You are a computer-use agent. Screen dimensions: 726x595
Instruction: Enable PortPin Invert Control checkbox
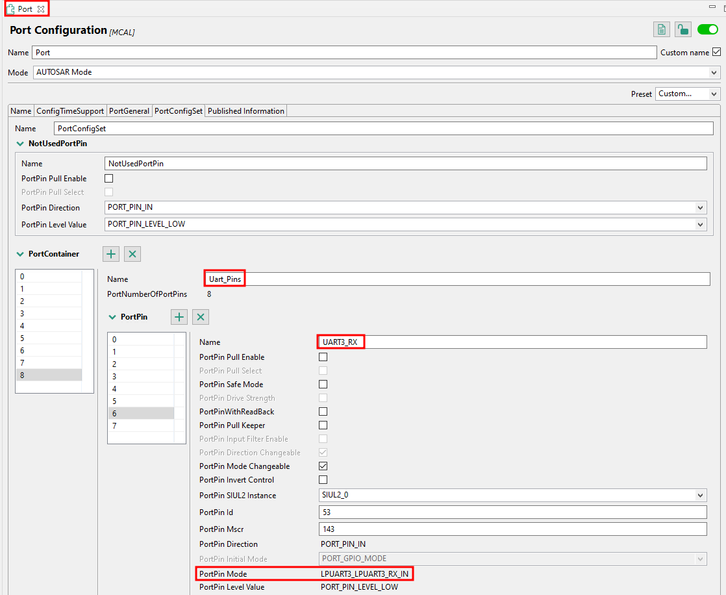[323, 480]
